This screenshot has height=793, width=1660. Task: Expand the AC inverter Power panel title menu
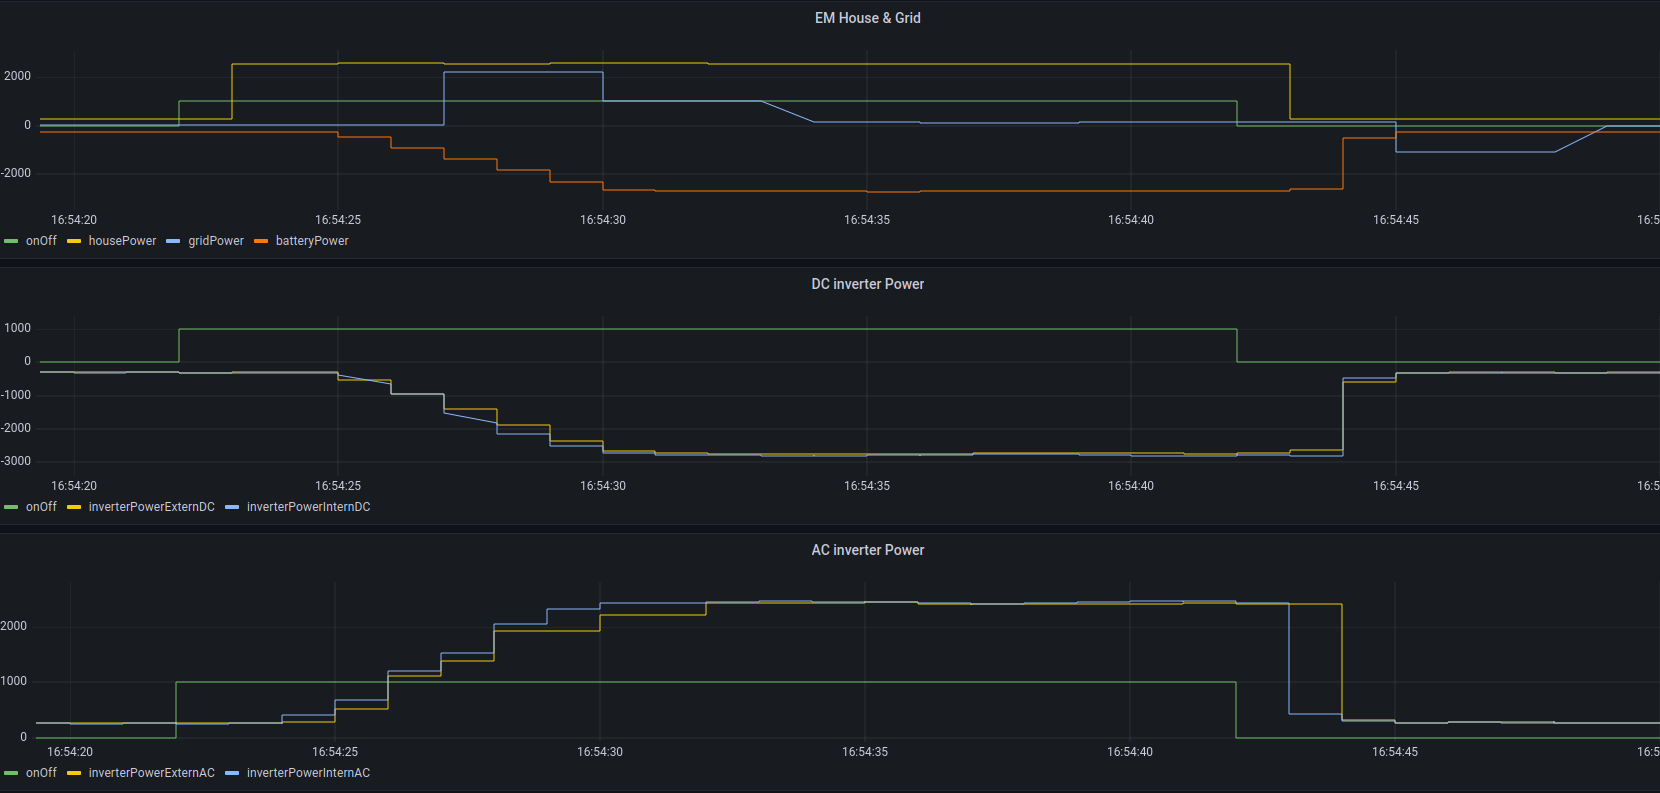click(x=867, y=550)
